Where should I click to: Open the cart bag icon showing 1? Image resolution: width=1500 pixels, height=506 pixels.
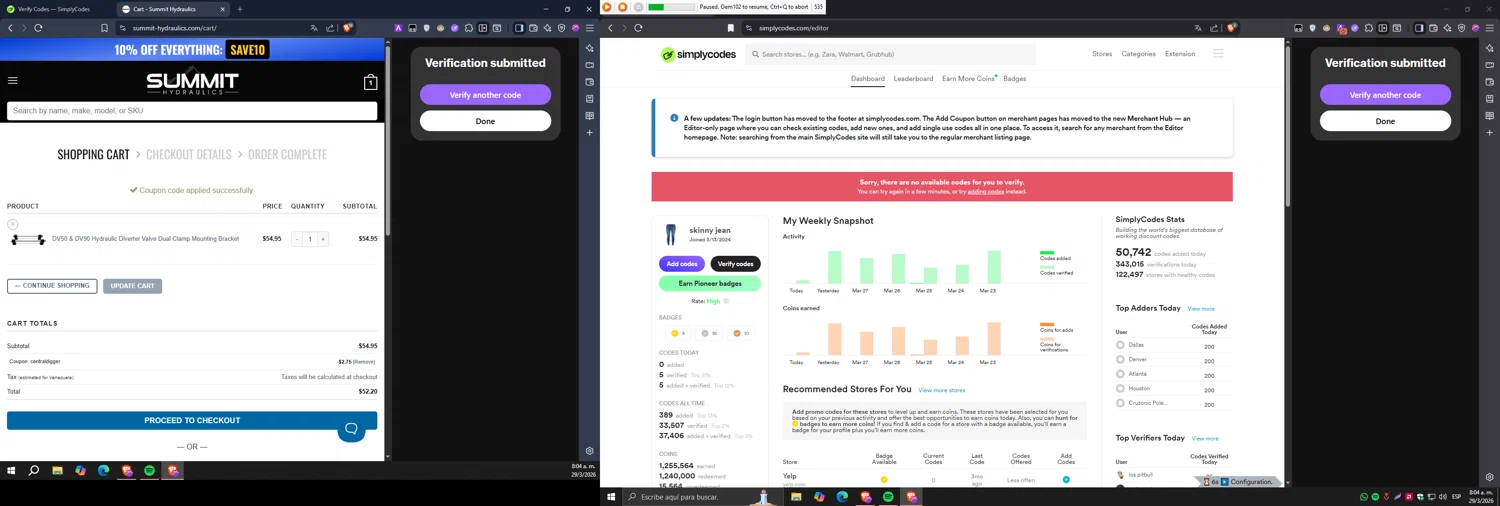coord(370,82)
